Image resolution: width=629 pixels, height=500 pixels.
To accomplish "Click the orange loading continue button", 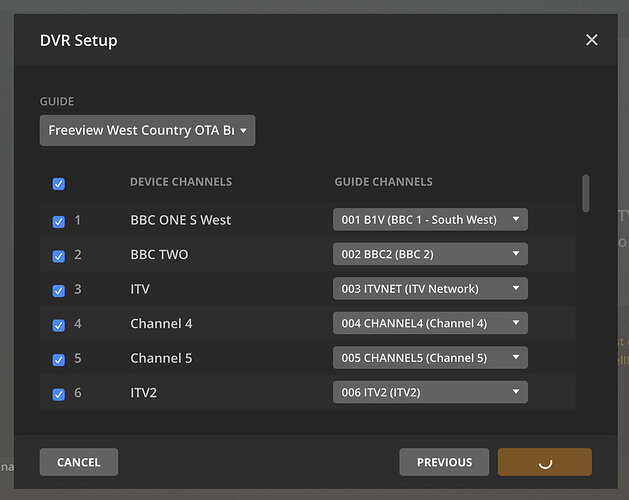I will point(545,462).
